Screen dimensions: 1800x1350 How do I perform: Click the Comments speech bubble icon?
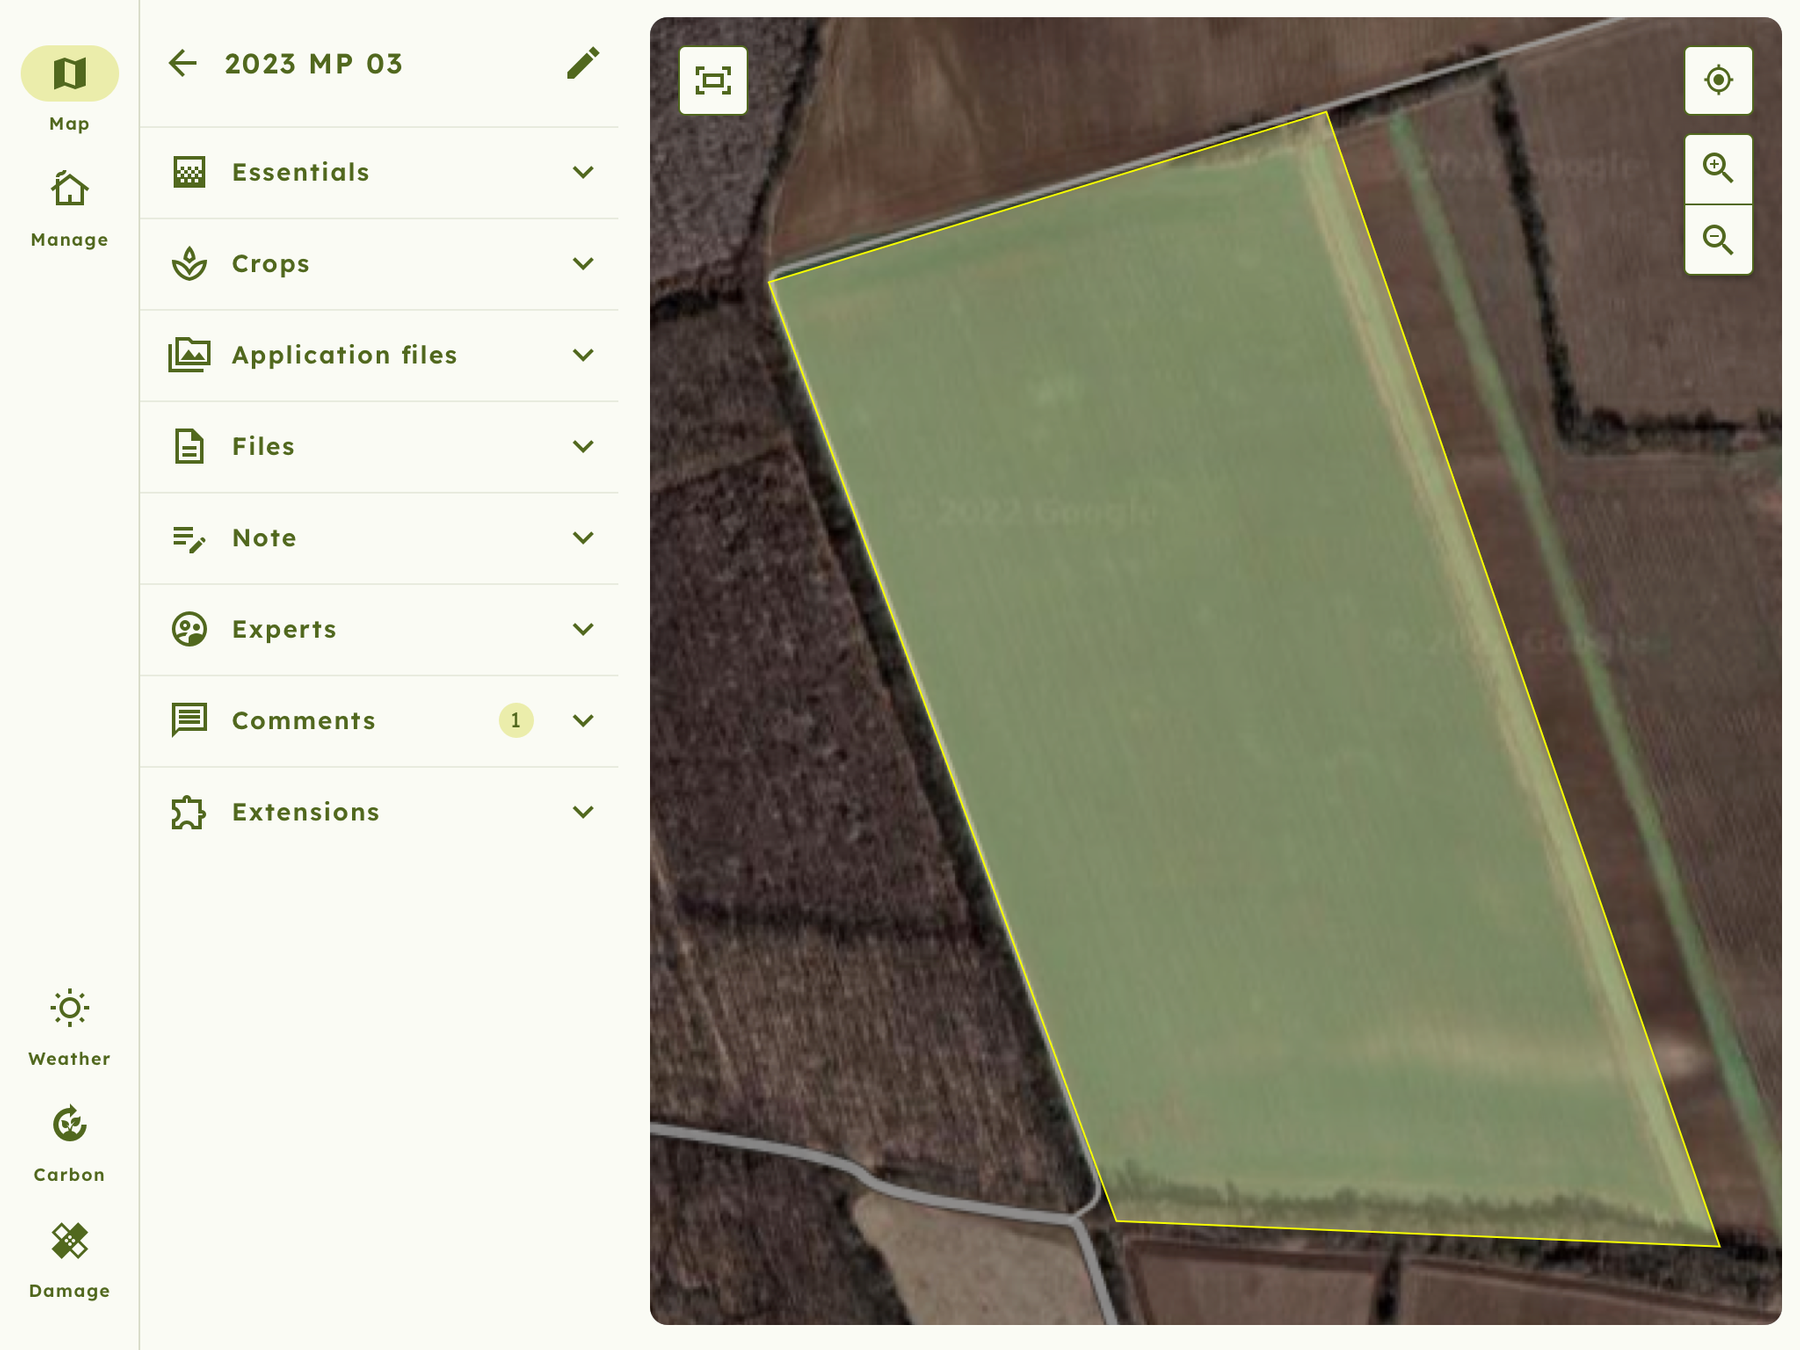coord(188,719)
